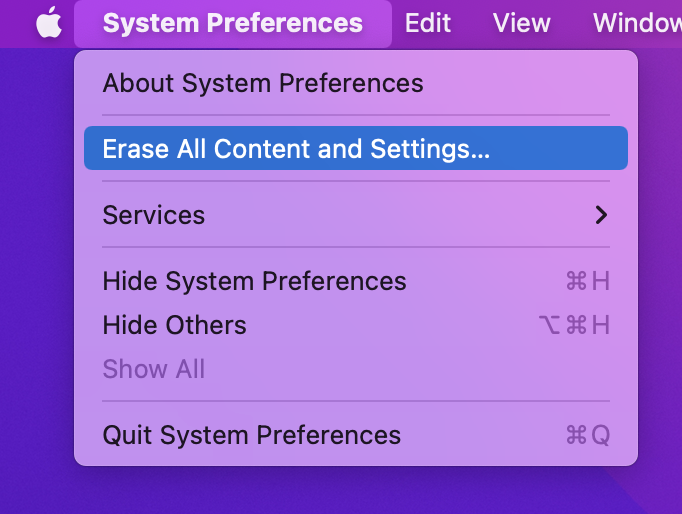Close the System Preferences menu via its title
Image resolution: width=682 pixels, height=514 pixels.
(233, 23)
